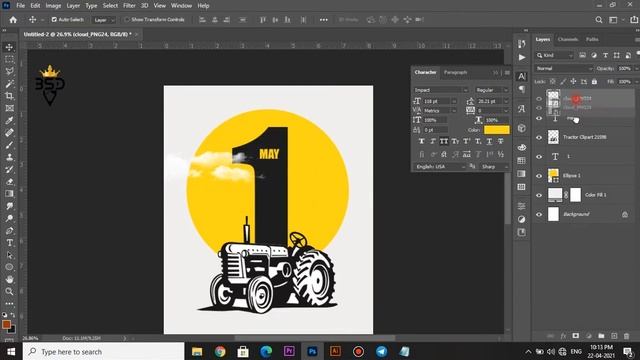
Task: Delete layer with trash icon
Action: [627, 336]
